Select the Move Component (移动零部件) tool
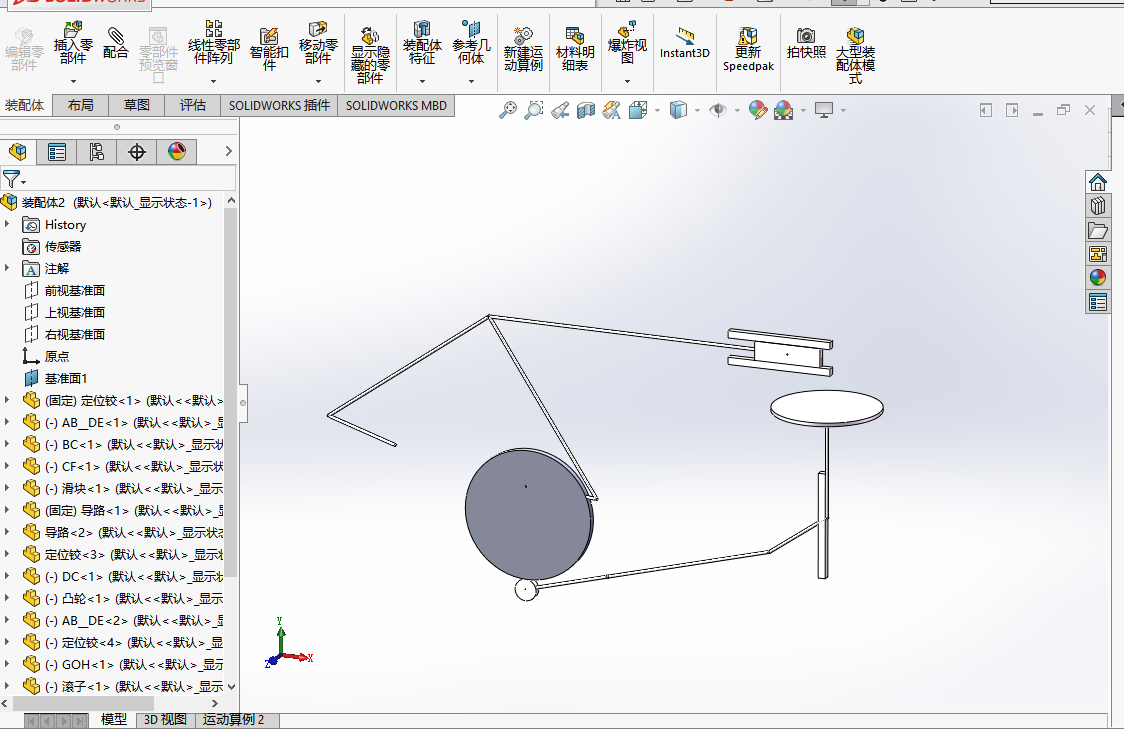This screenshot has height=729, width=1124. (x=318, y=43)
